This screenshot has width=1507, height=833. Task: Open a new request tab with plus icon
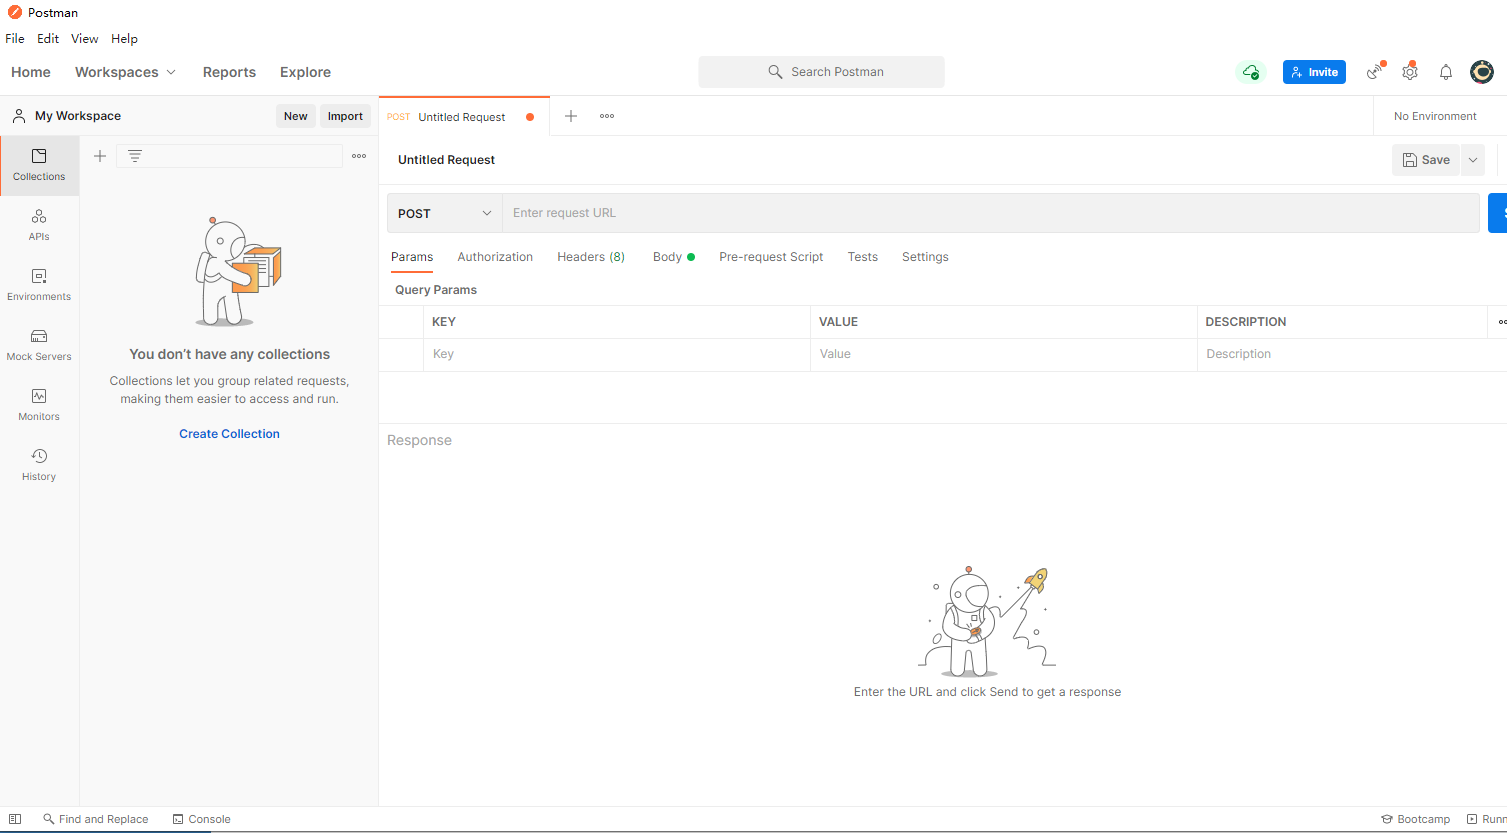click(571, 116)
